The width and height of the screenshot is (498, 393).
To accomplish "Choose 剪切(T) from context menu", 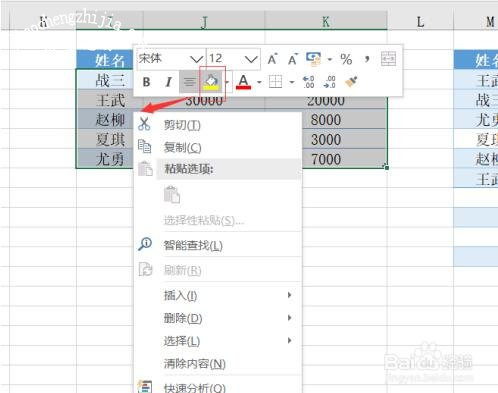I will point(182,125).
